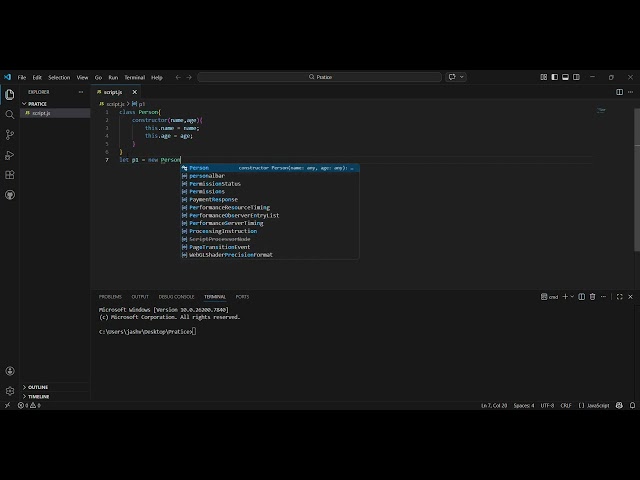640x480 pixels.
Task: Open the Search view icon
Action: point(10,115)
